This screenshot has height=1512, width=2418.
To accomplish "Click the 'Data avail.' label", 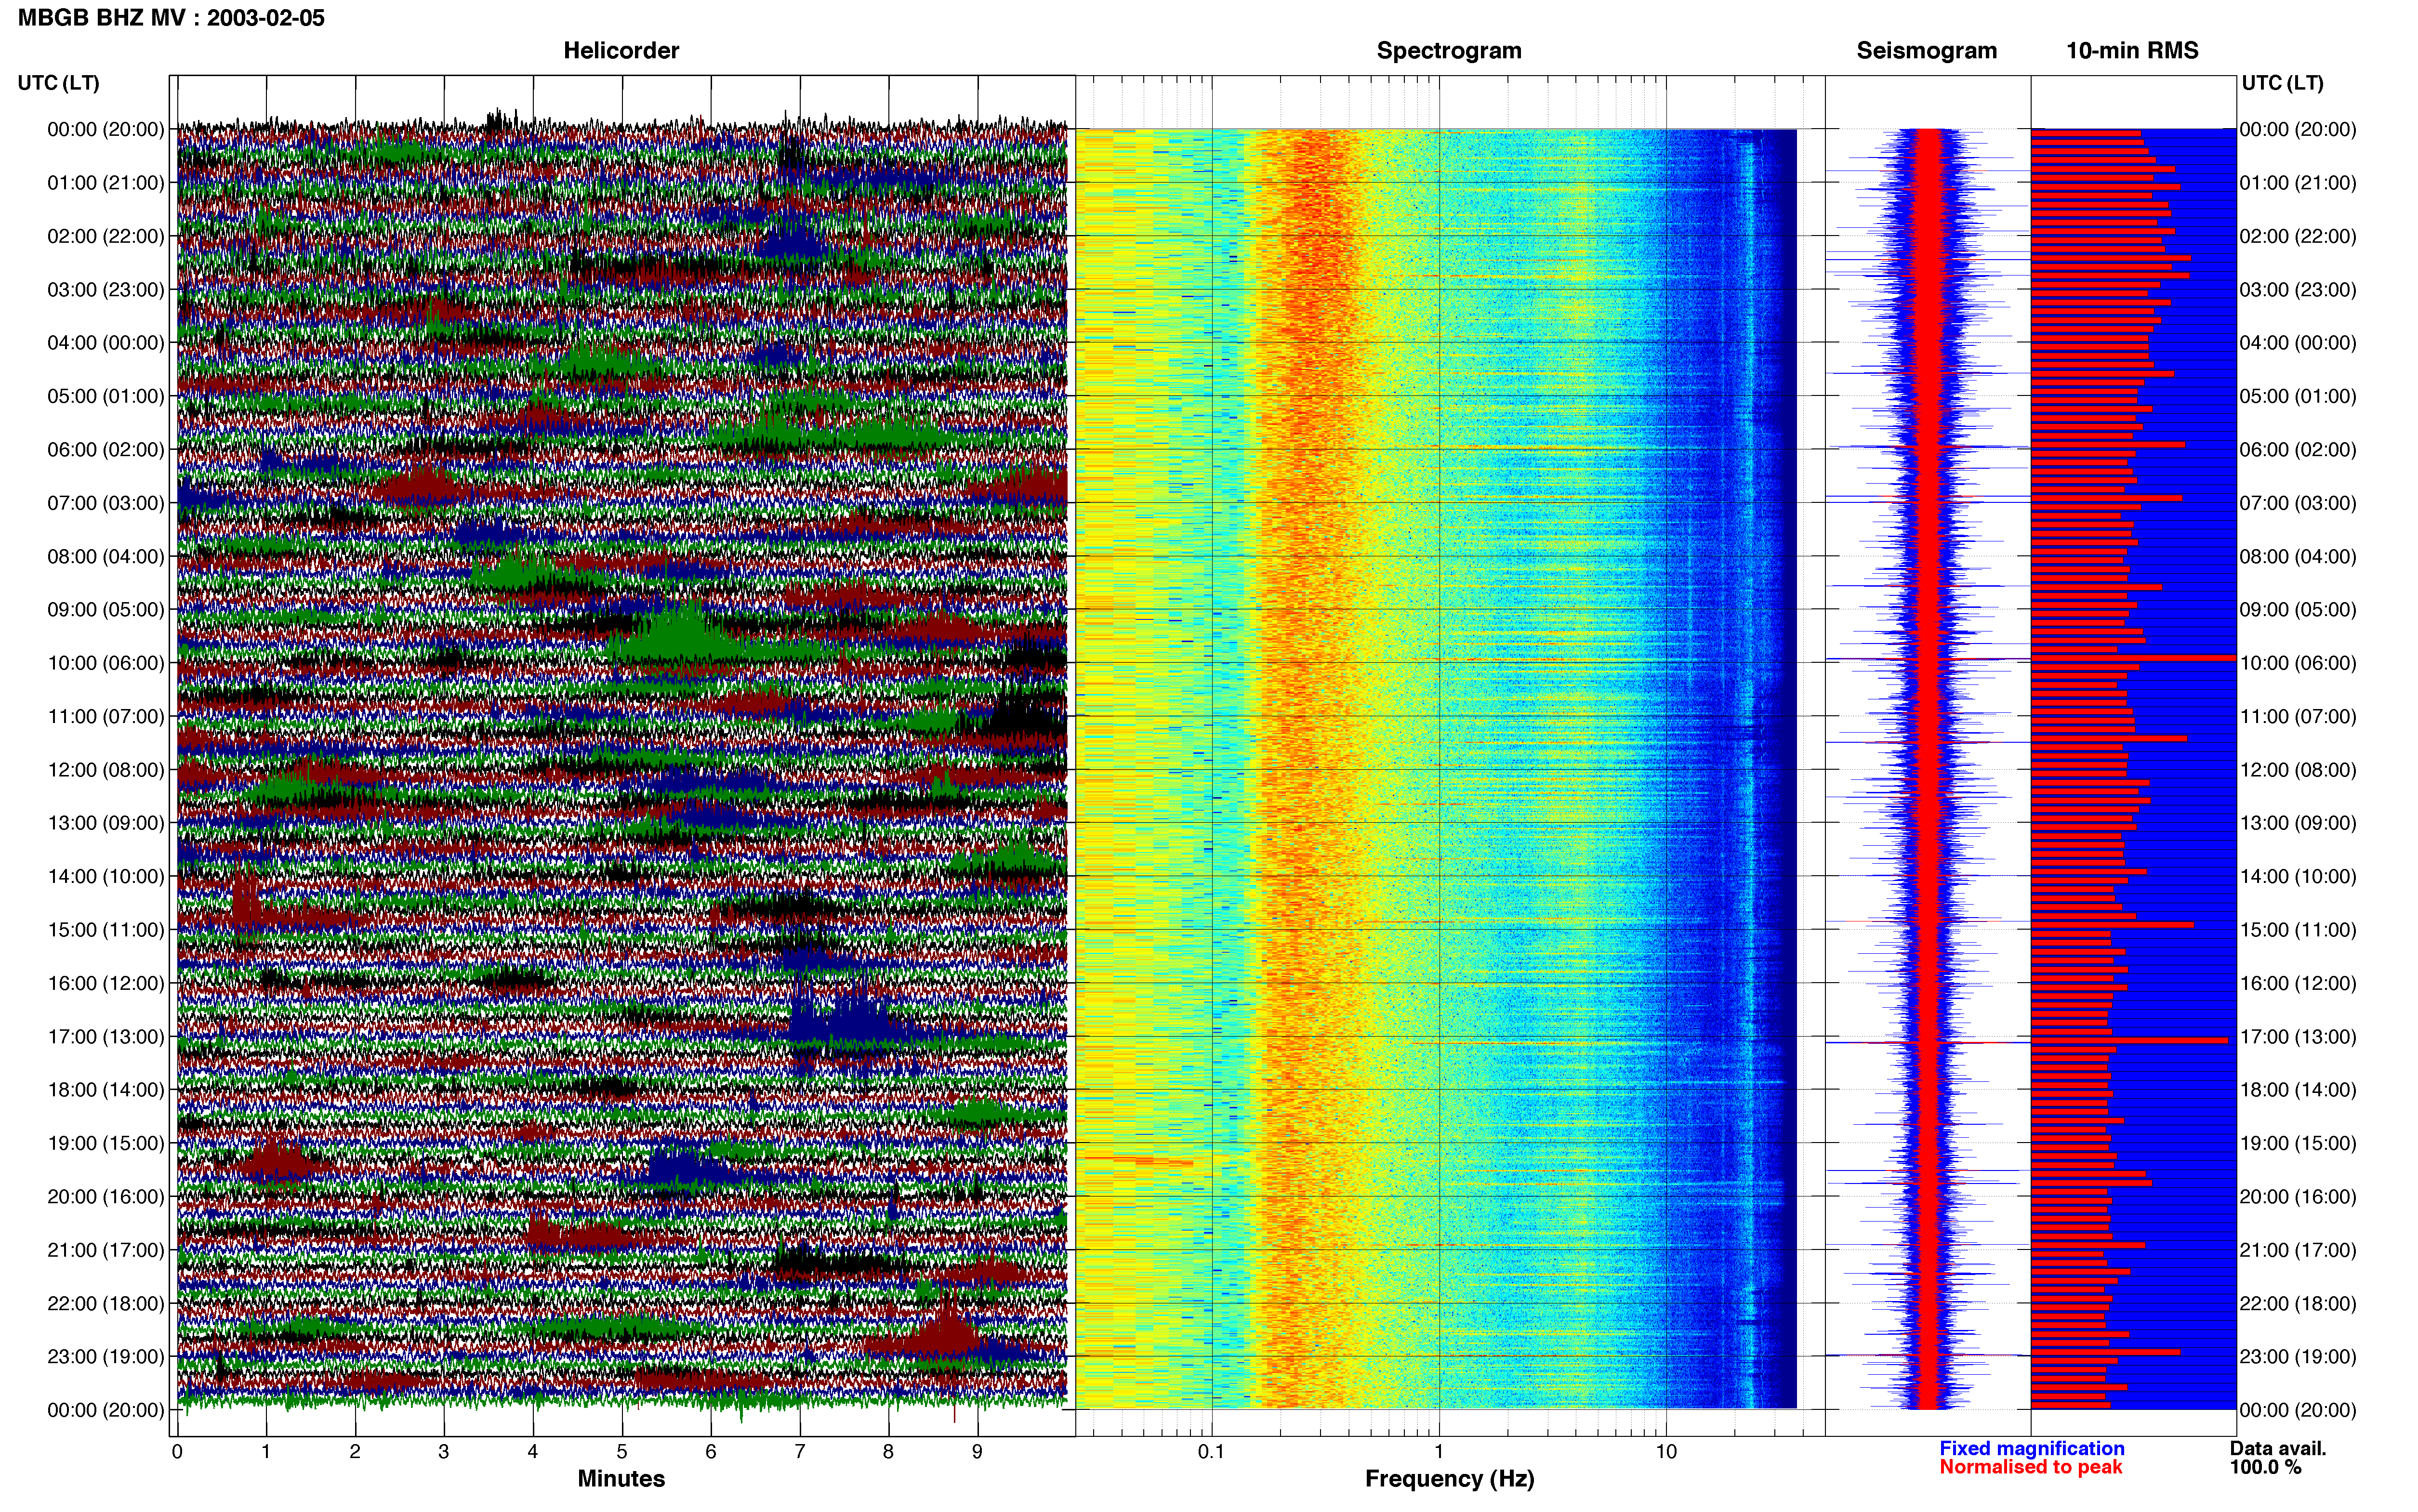I will [2278, 1448].
